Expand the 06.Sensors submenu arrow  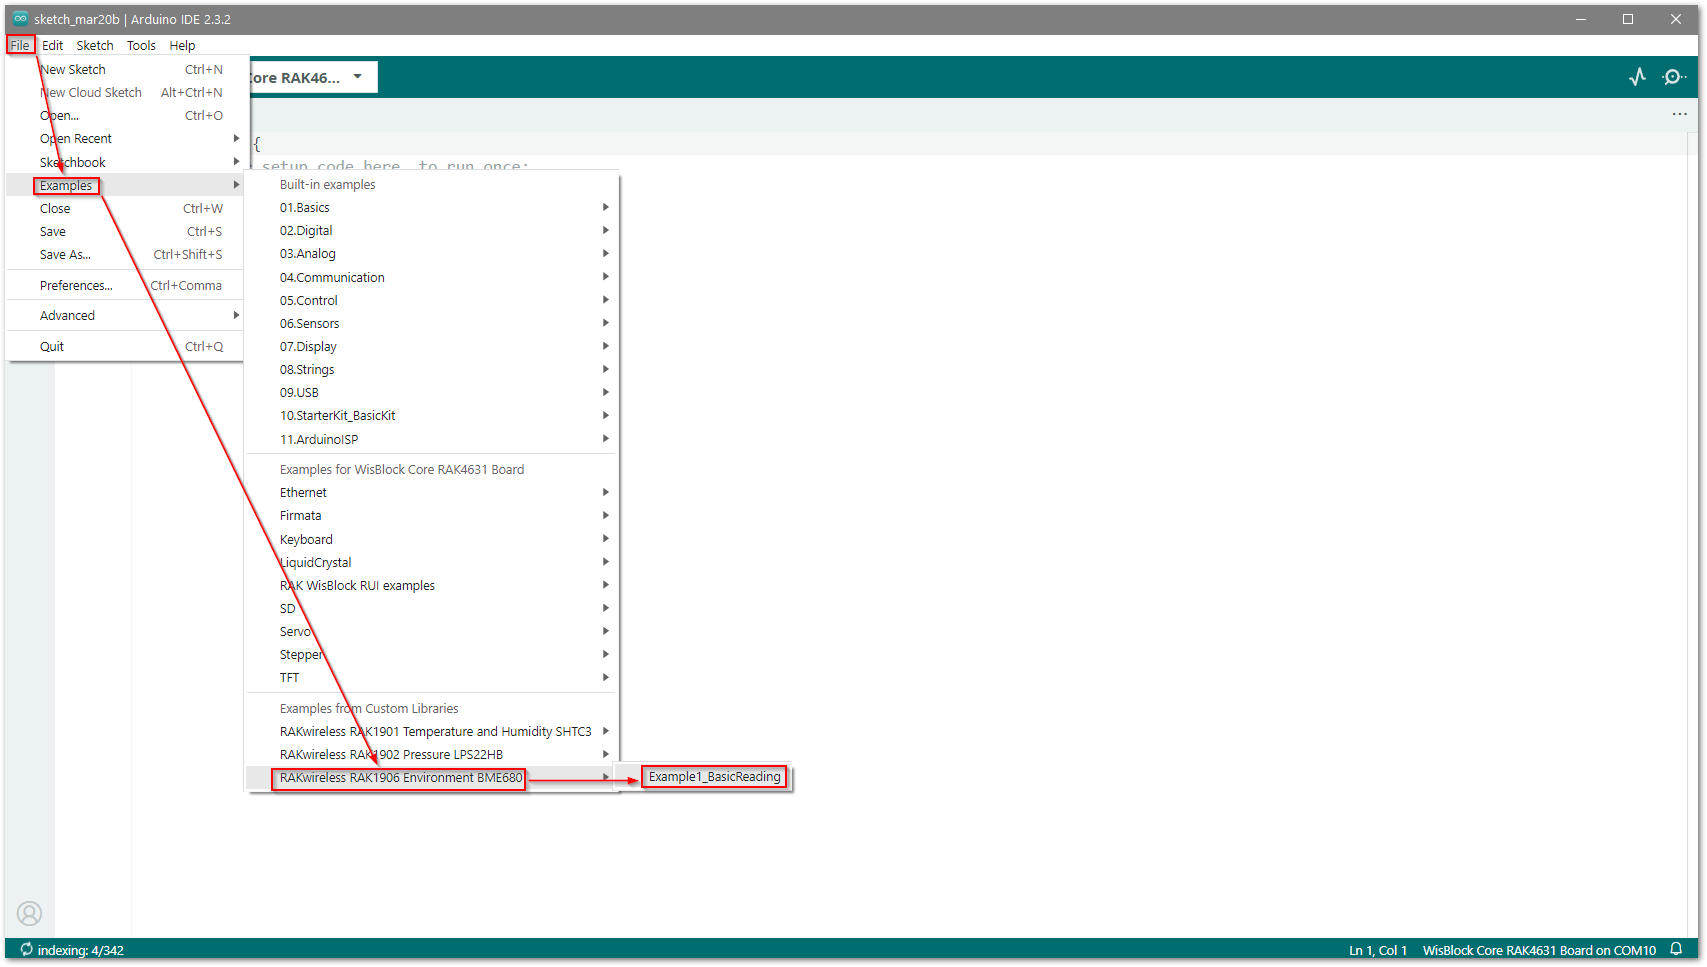tap(606, 323)
